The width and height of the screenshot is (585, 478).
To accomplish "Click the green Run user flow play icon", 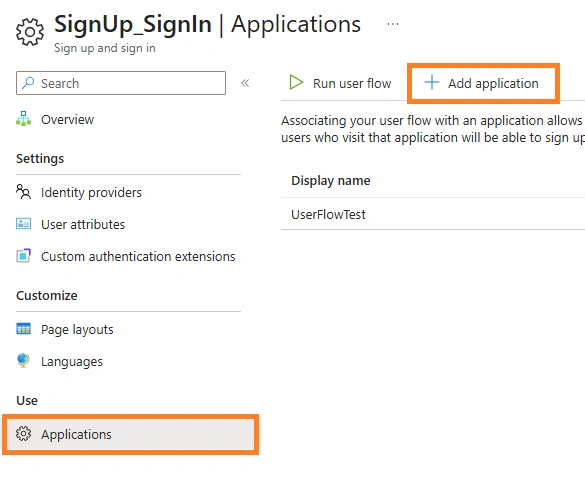I will click(x=296, y=82).
